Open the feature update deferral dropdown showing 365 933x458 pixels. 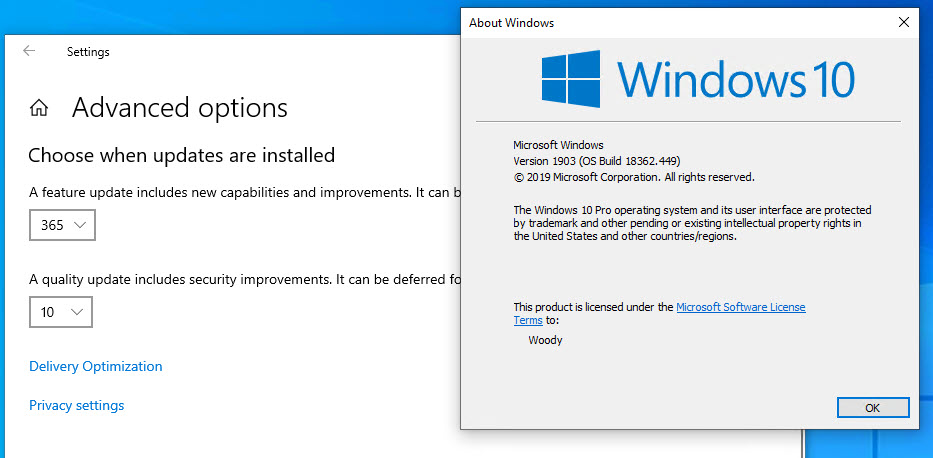(x=62, y=225)
